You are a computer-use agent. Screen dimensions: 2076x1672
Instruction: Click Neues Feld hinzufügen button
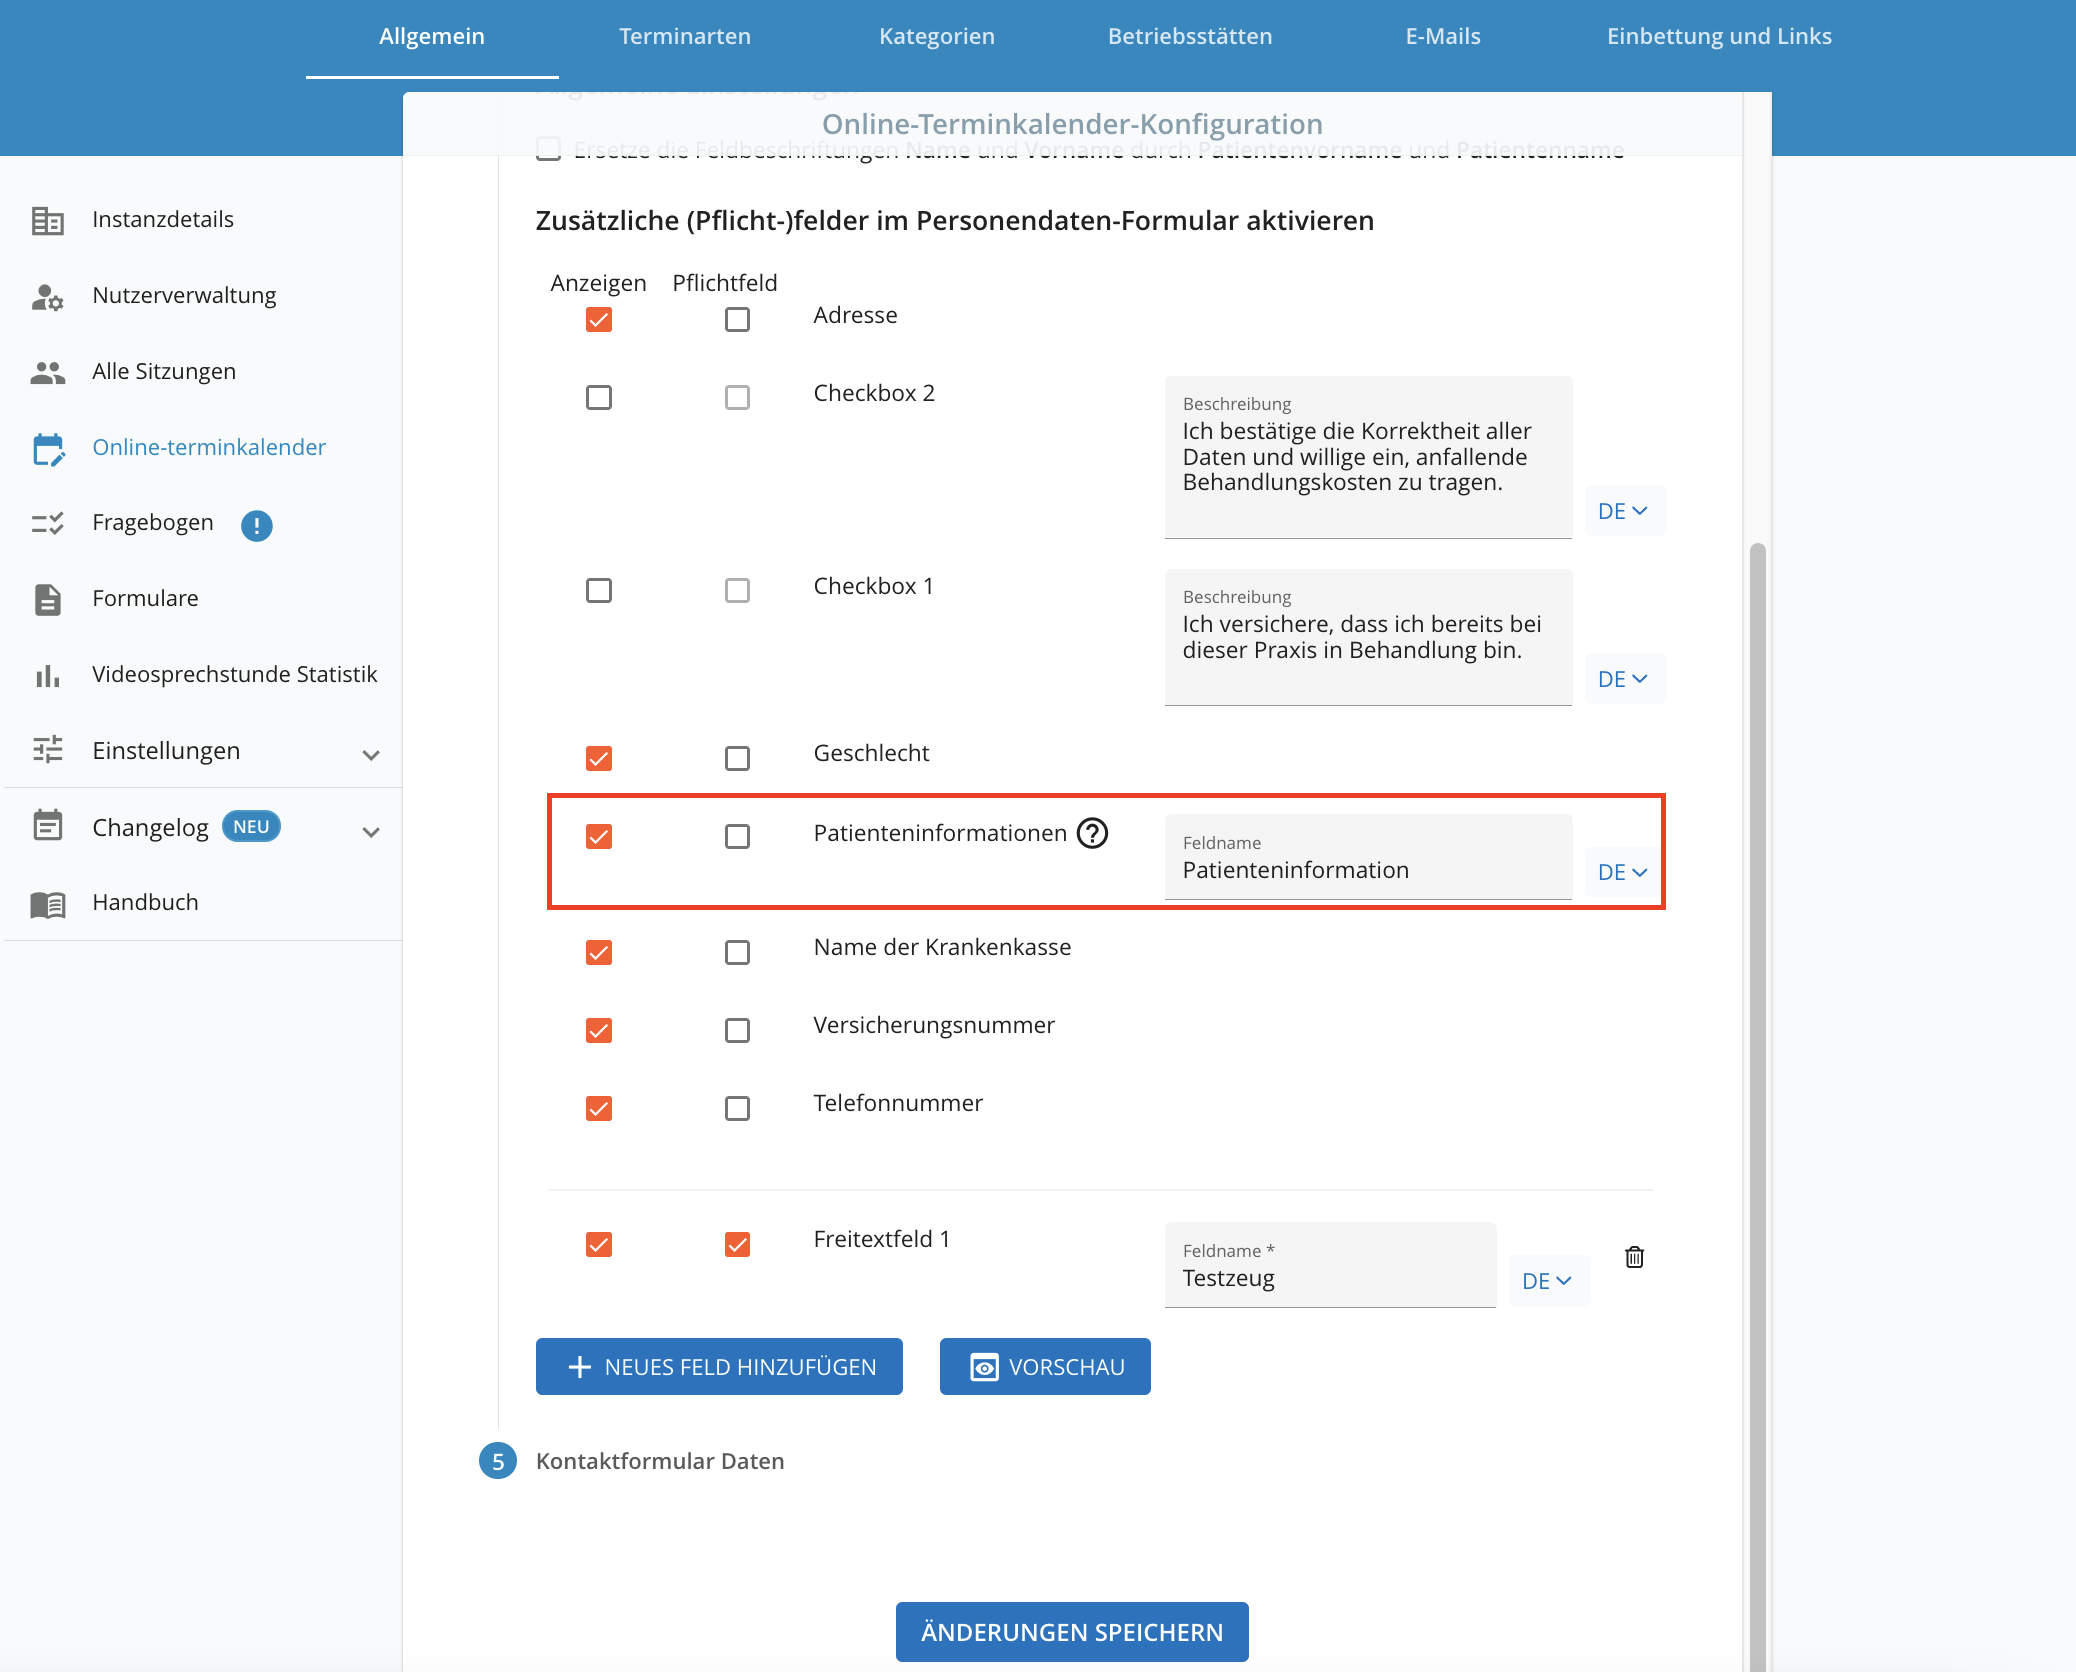(x=719, y=1366)
